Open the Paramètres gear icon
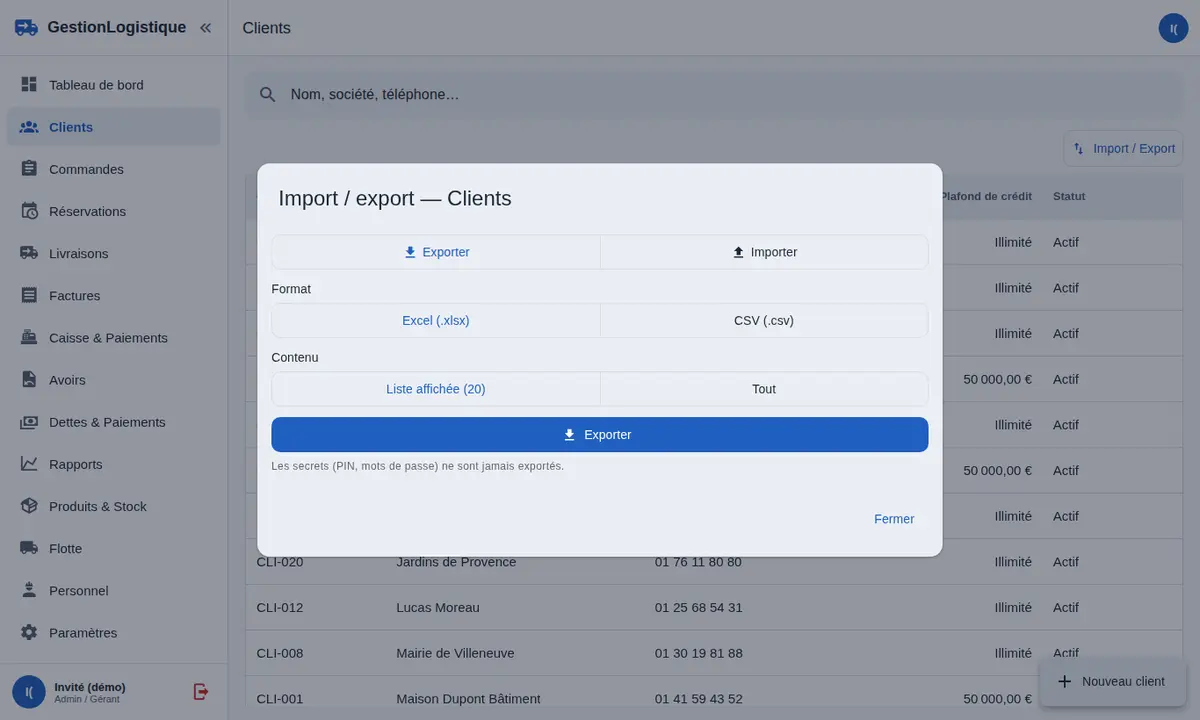Image resolution: width=1200 pixels, height=720 pixels. click(x=29, y=633)
